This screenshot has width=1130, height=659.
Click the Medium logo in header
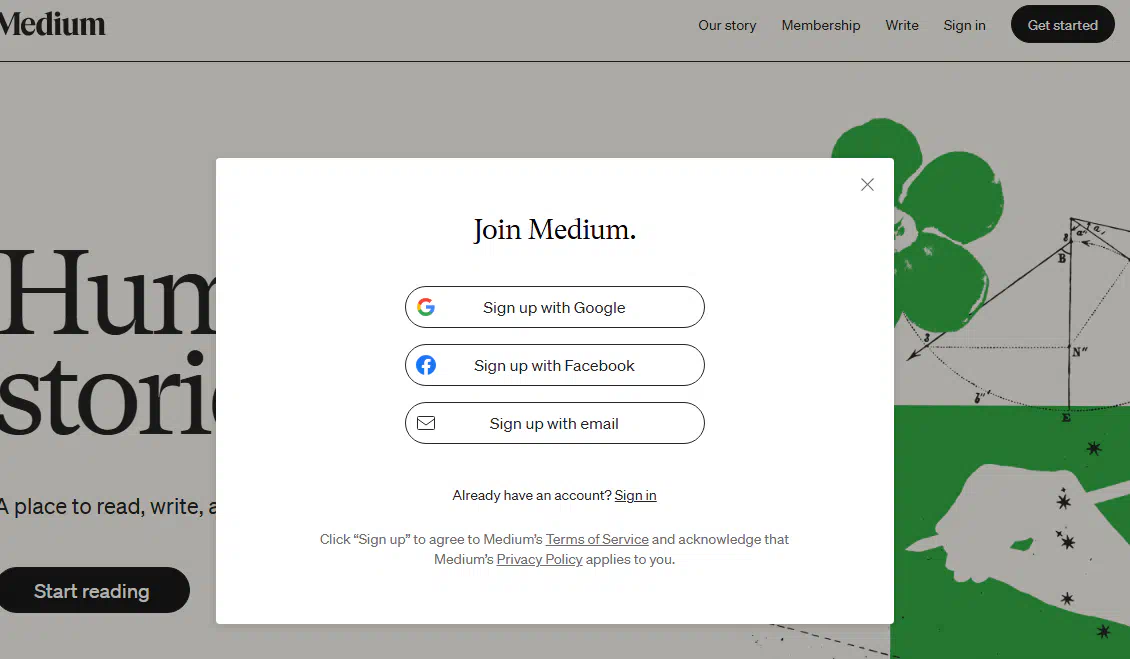click(x=52, y=25)
